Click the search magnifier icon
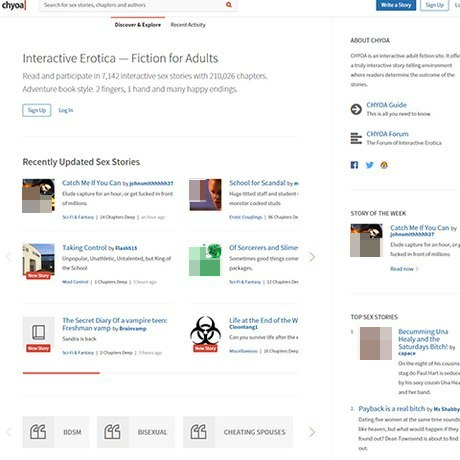 tap(229, 5)
